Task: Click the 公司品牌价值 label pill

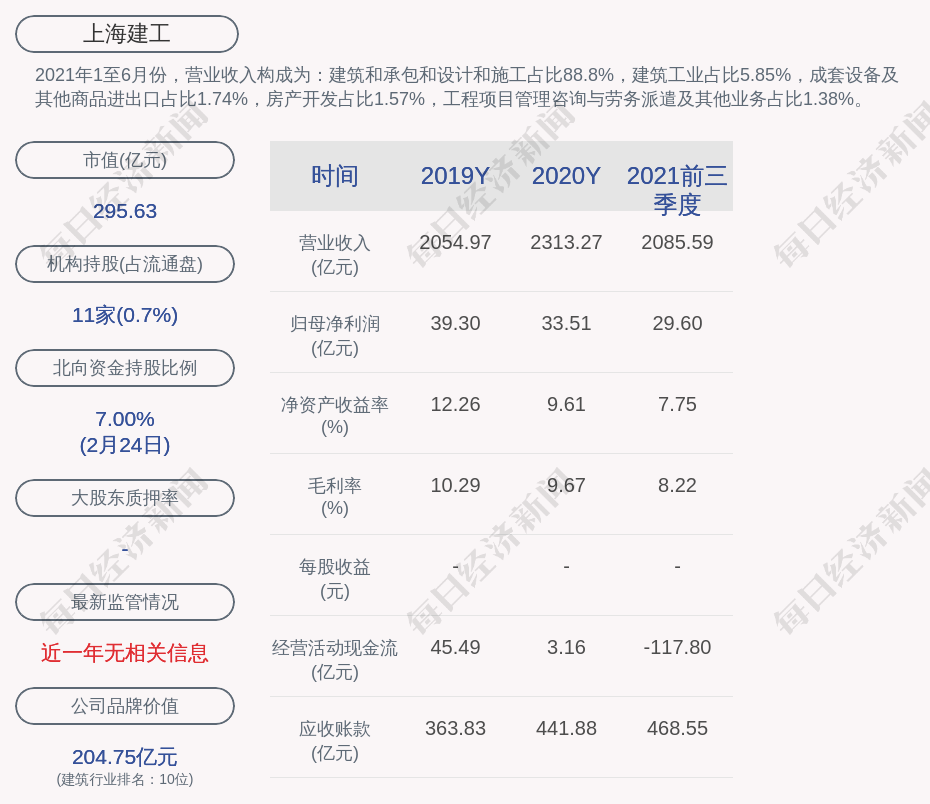Action: 125,706
